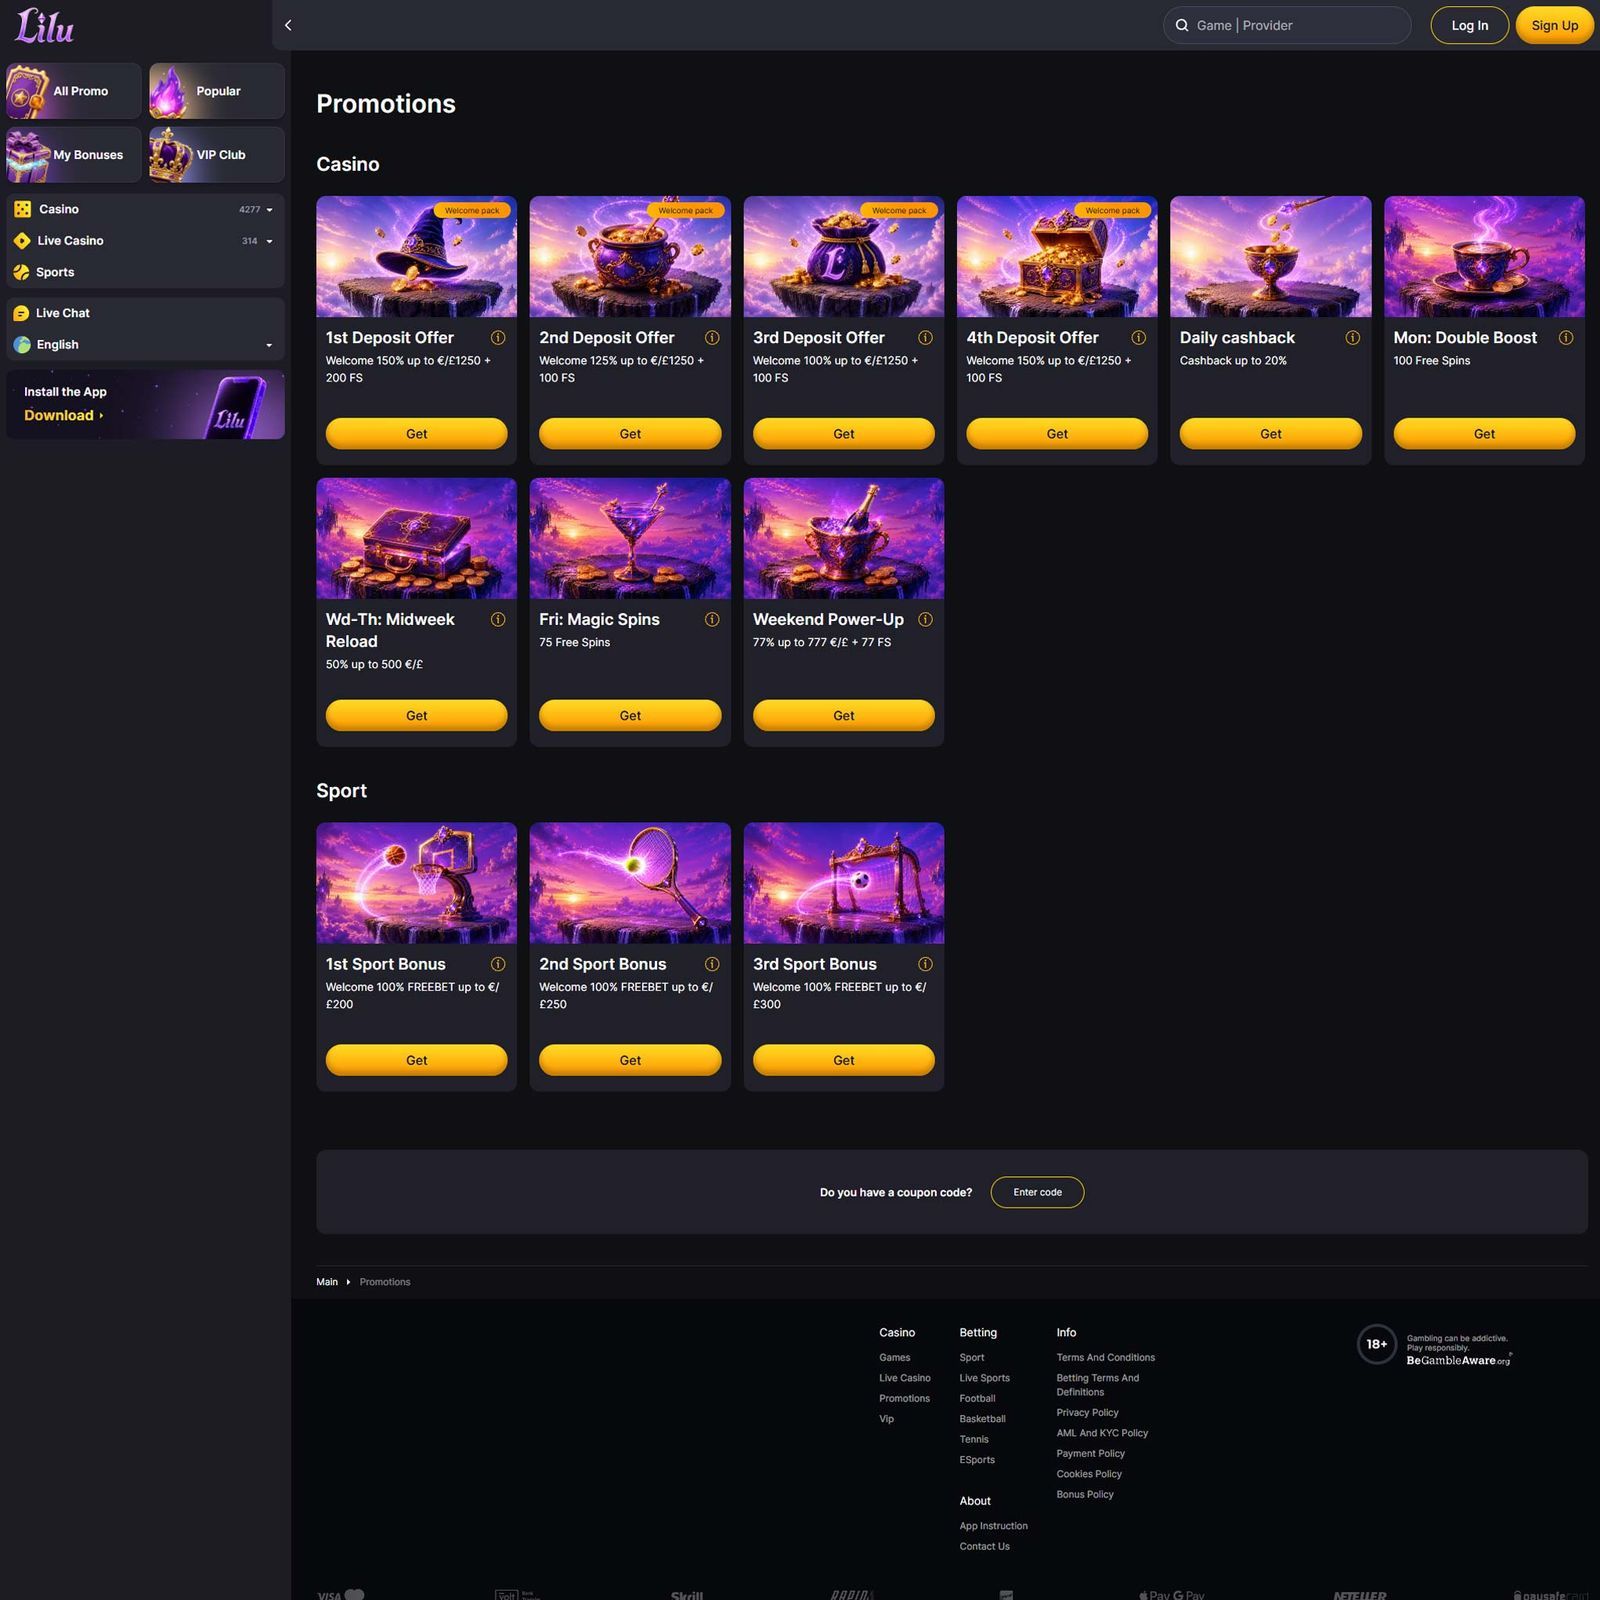This screenshot has width=1600, height=1600.
Task: Open the 1st Sport Bonus basketball image
Action: (x=416, y=883)
